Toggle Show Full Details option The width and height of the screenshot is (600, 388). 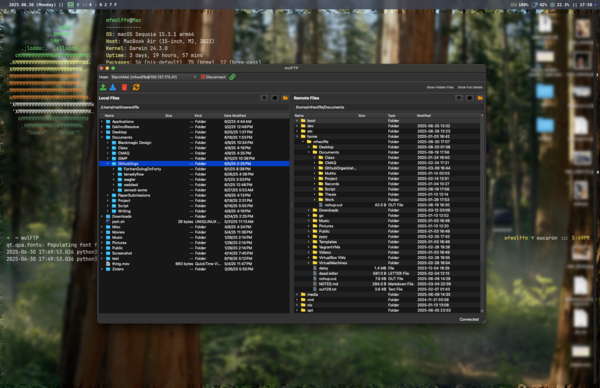point(470,87)
